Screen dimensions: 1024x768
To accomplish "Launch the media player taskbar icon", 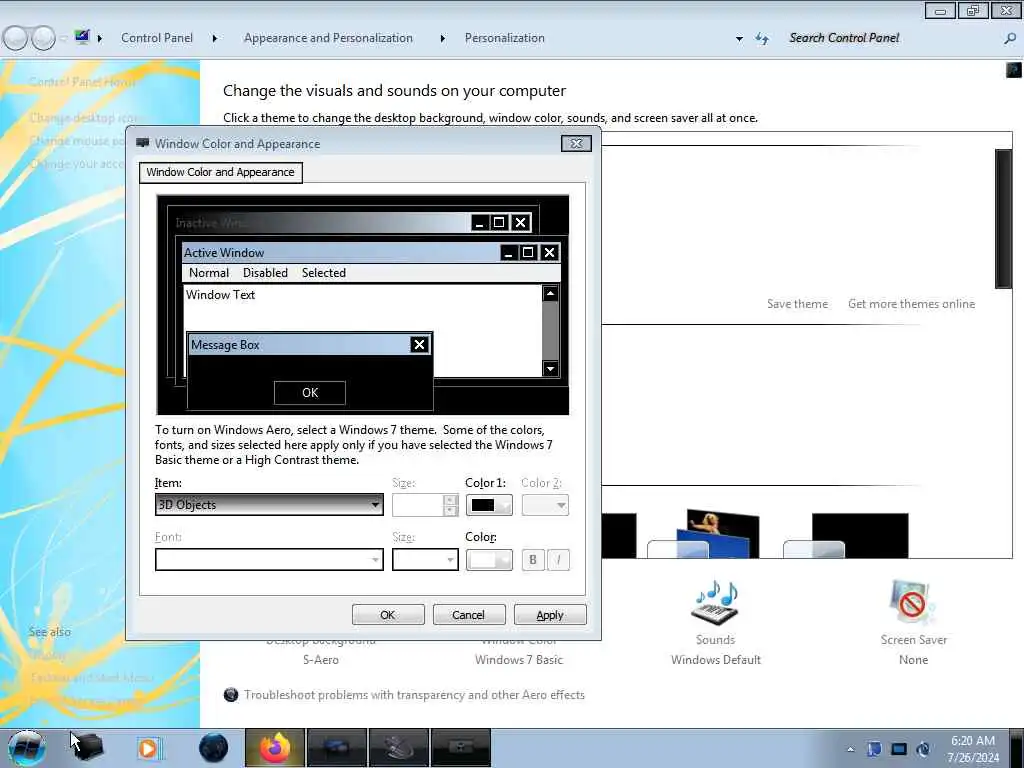I will 148,748.
